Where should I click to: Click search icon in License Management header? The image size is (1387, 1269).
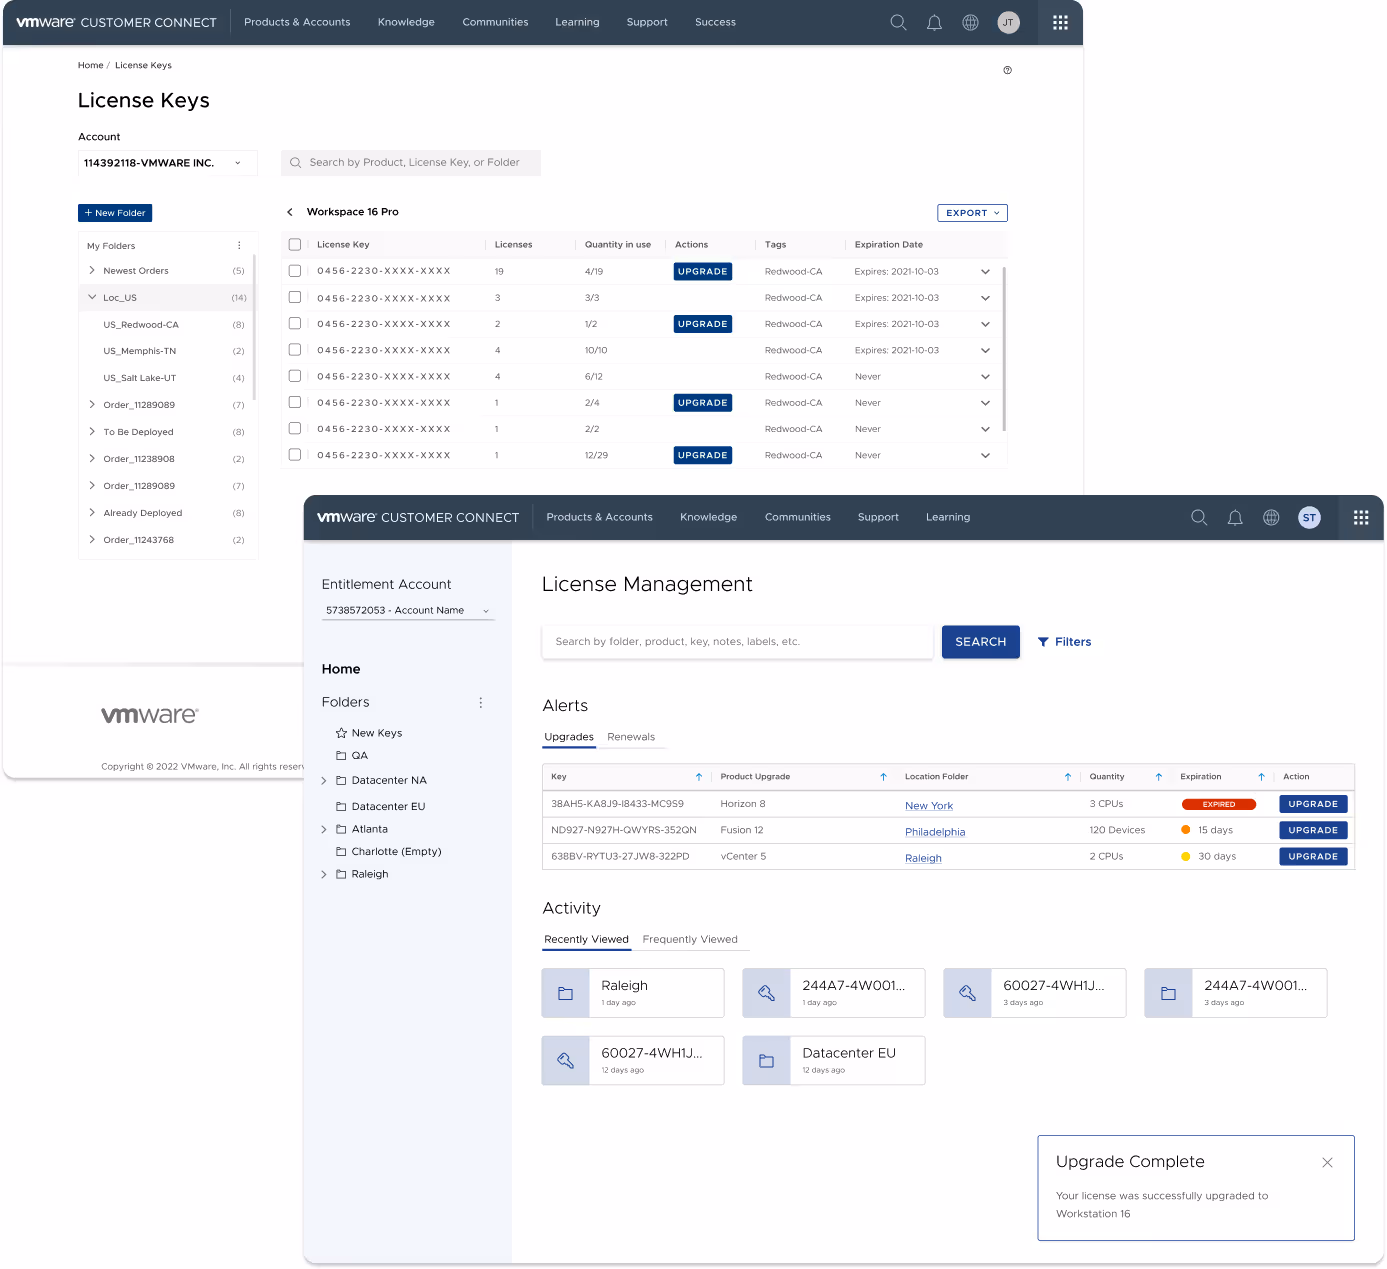(x=1199, y=517)
